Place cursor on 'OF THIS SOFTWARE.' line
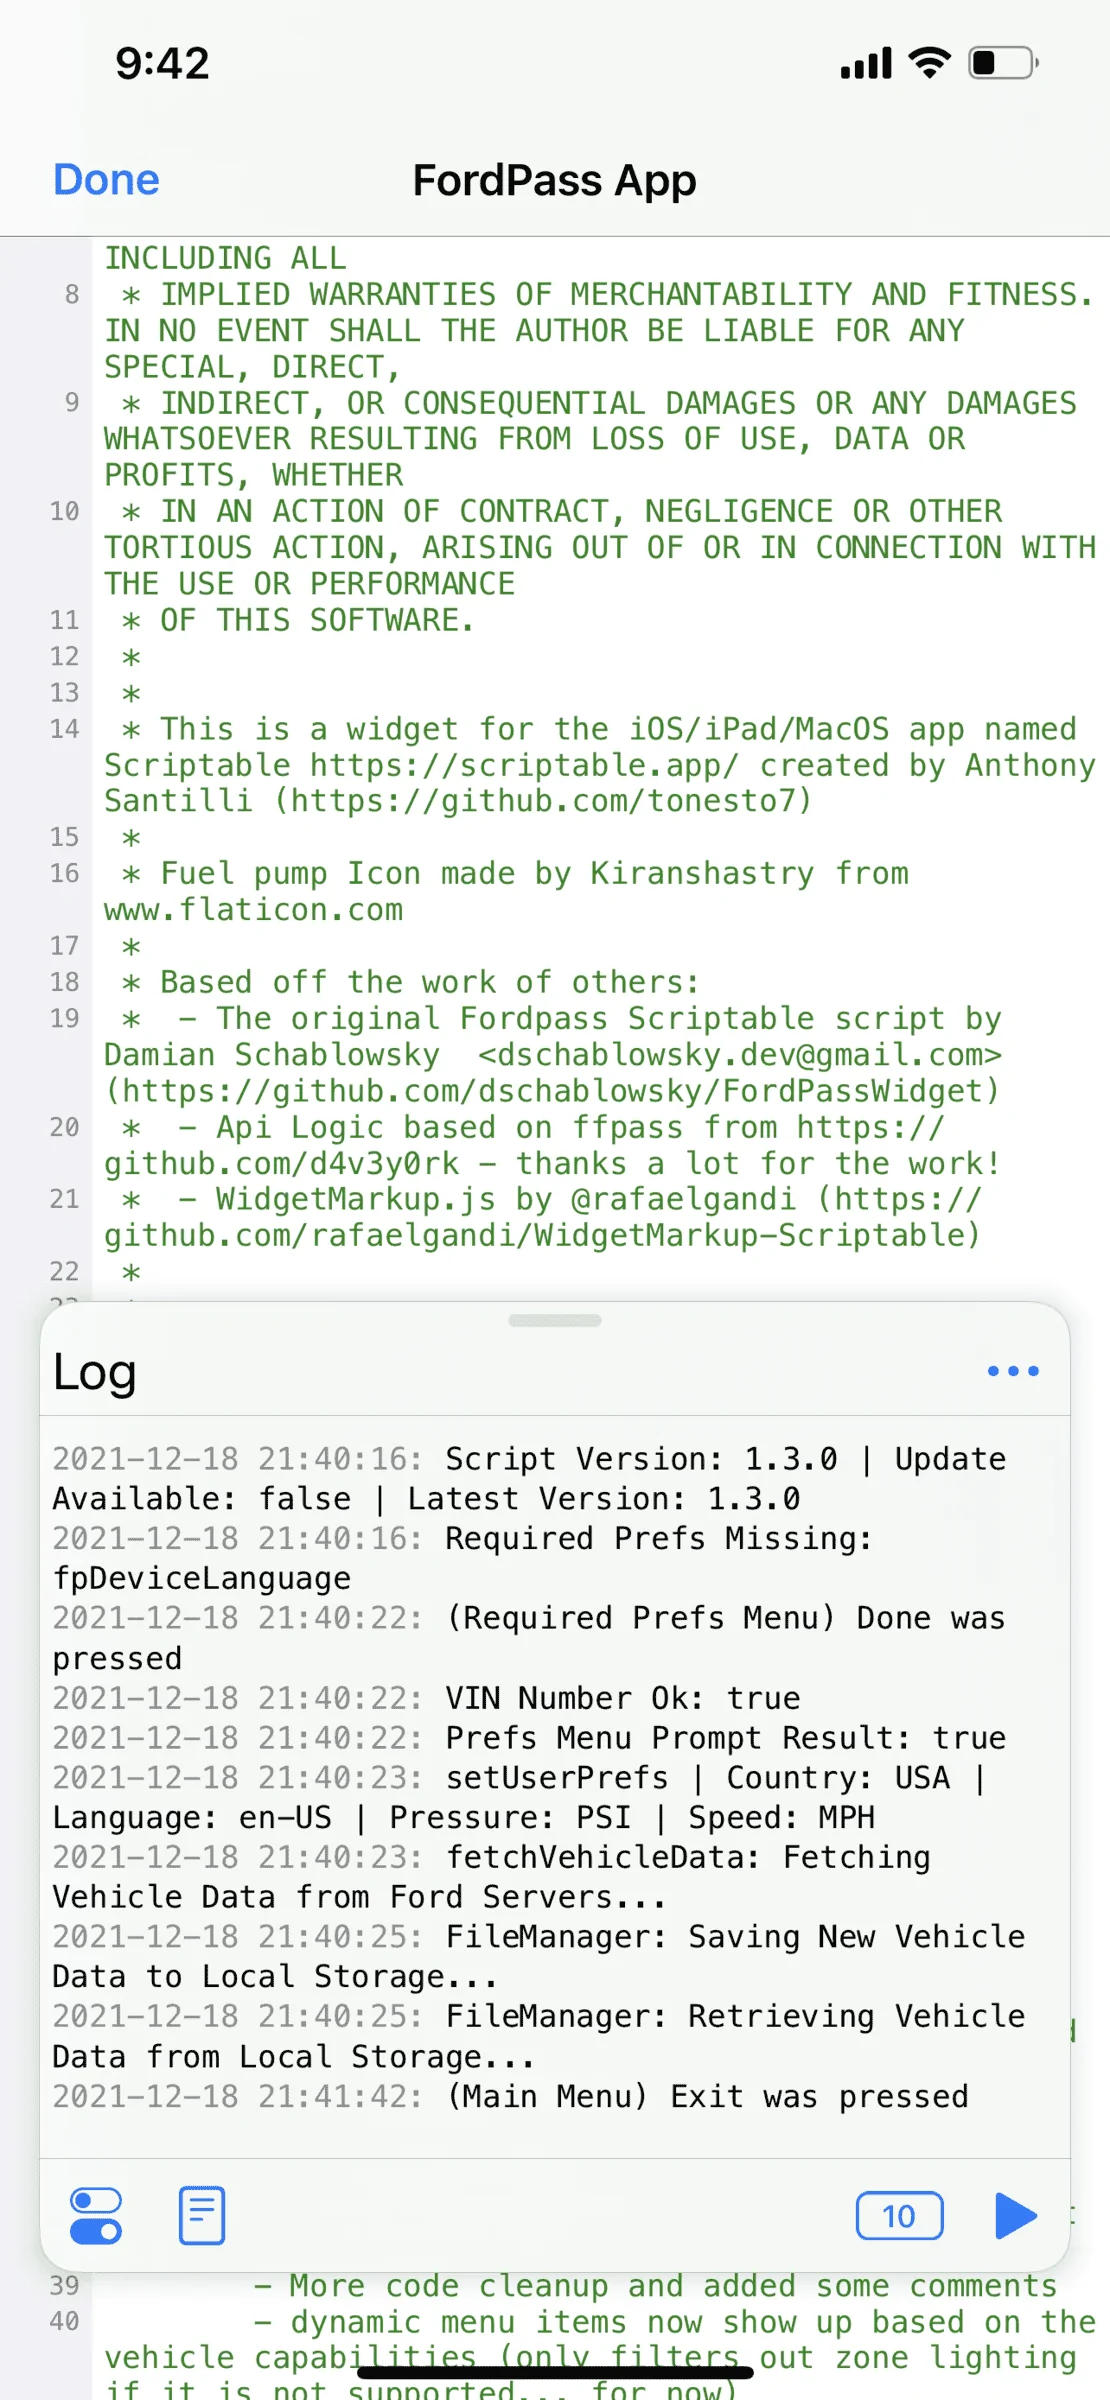 (x=317, y=620)
